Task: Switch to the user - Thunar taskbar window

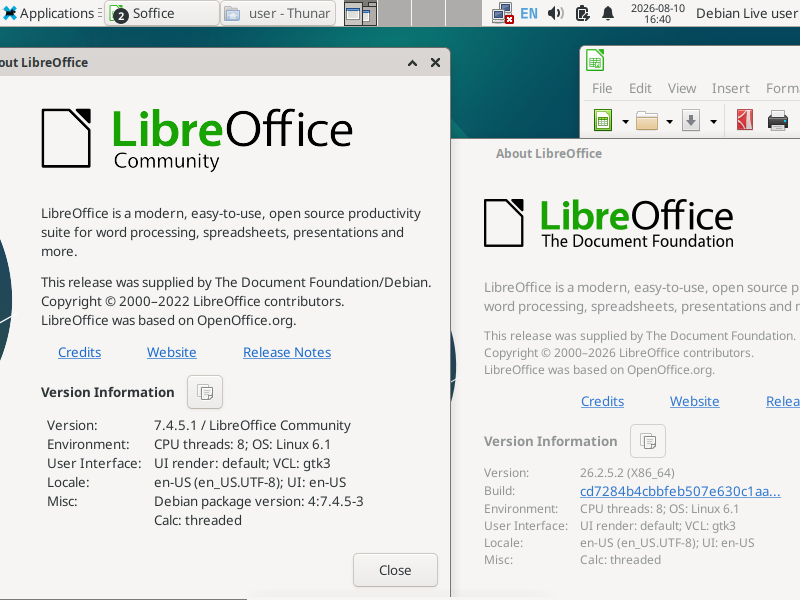Action: click(x=278, y=13)
